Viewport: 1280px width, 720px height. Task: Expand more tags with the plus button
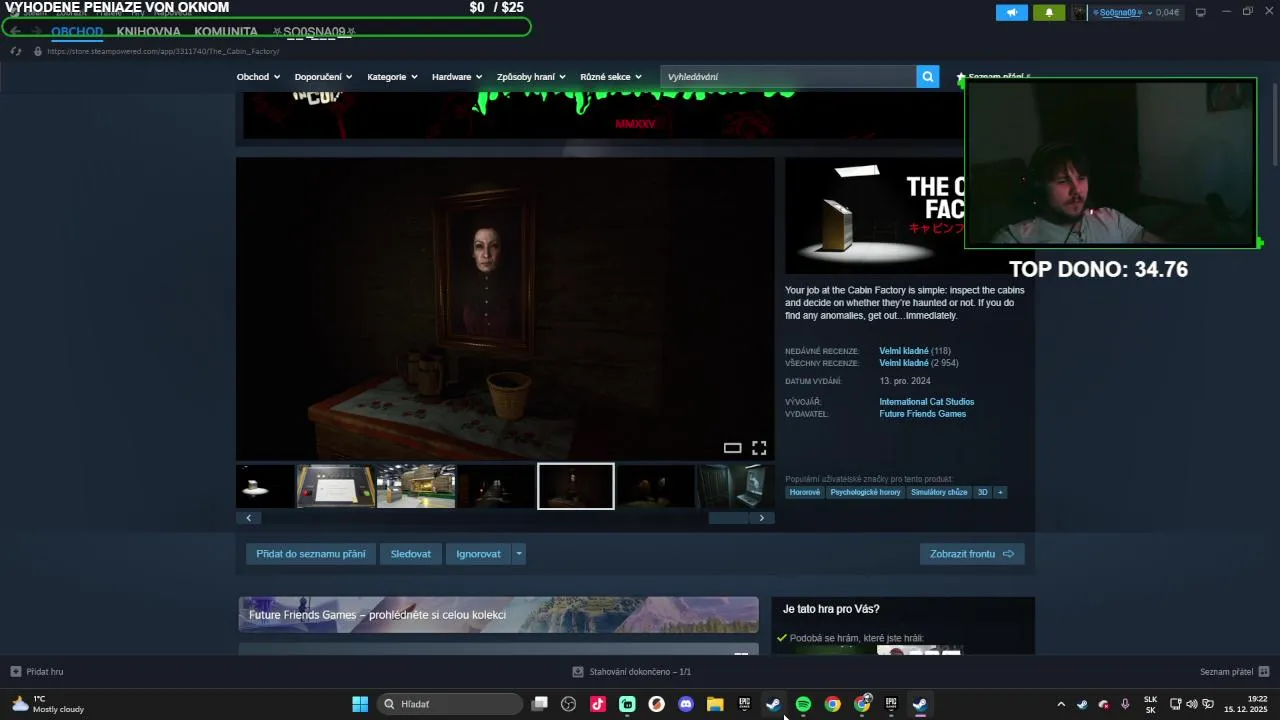click(1000, 492)
